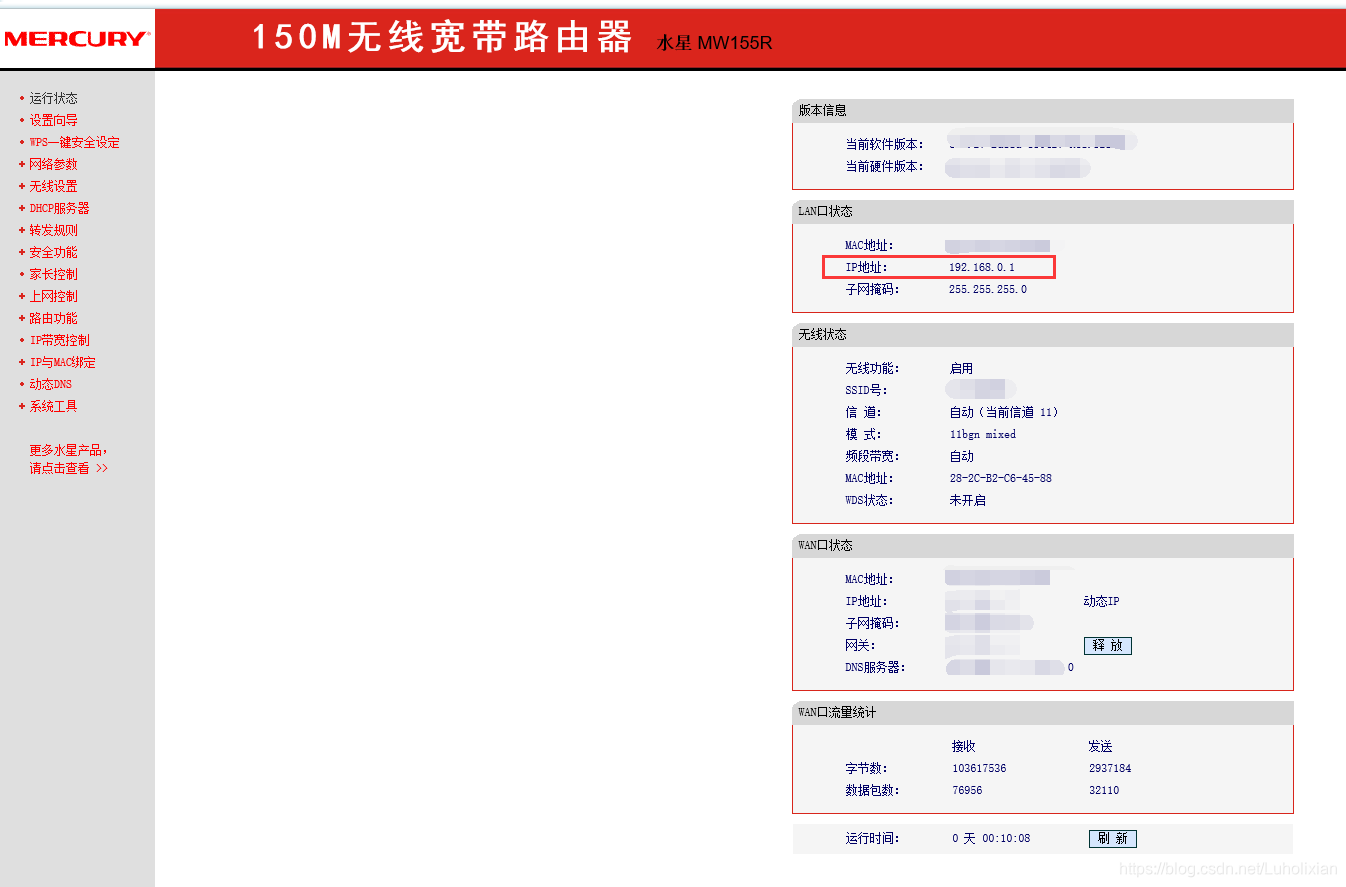Expand the 系统工具 menu
1346x887 pixels.
point(53,406)
